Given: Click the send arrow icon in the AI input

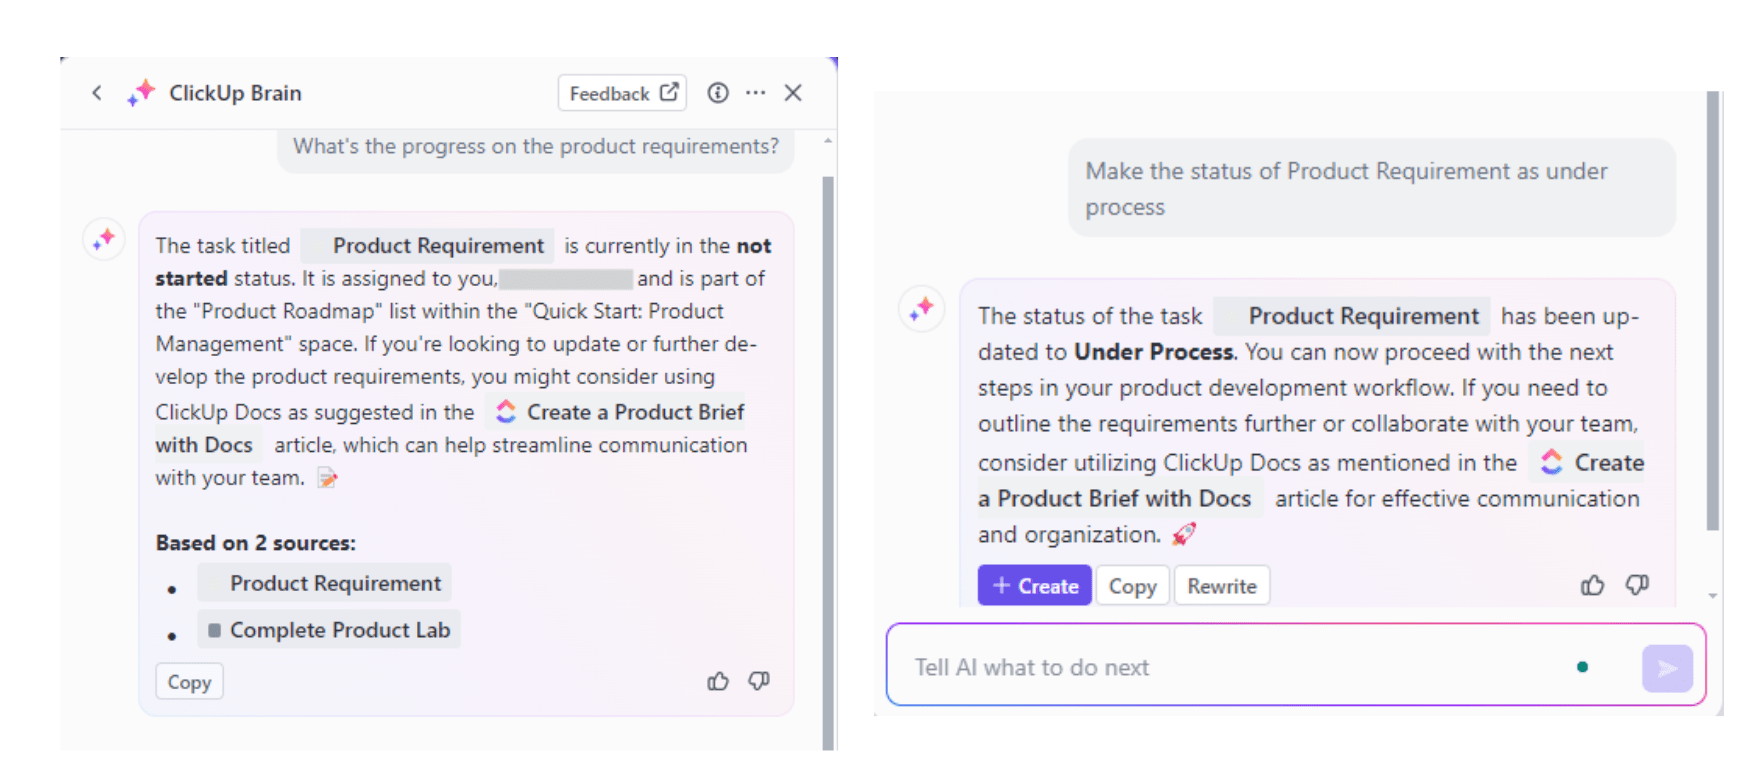Looking at the screenshot, I should click(1666, 667).
